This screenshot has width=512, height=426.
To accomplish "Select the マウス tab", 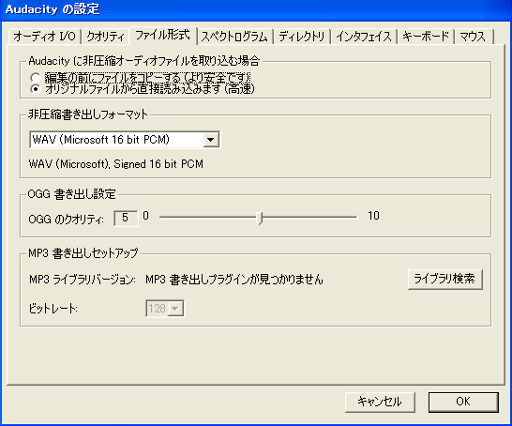I will point(473,36).
